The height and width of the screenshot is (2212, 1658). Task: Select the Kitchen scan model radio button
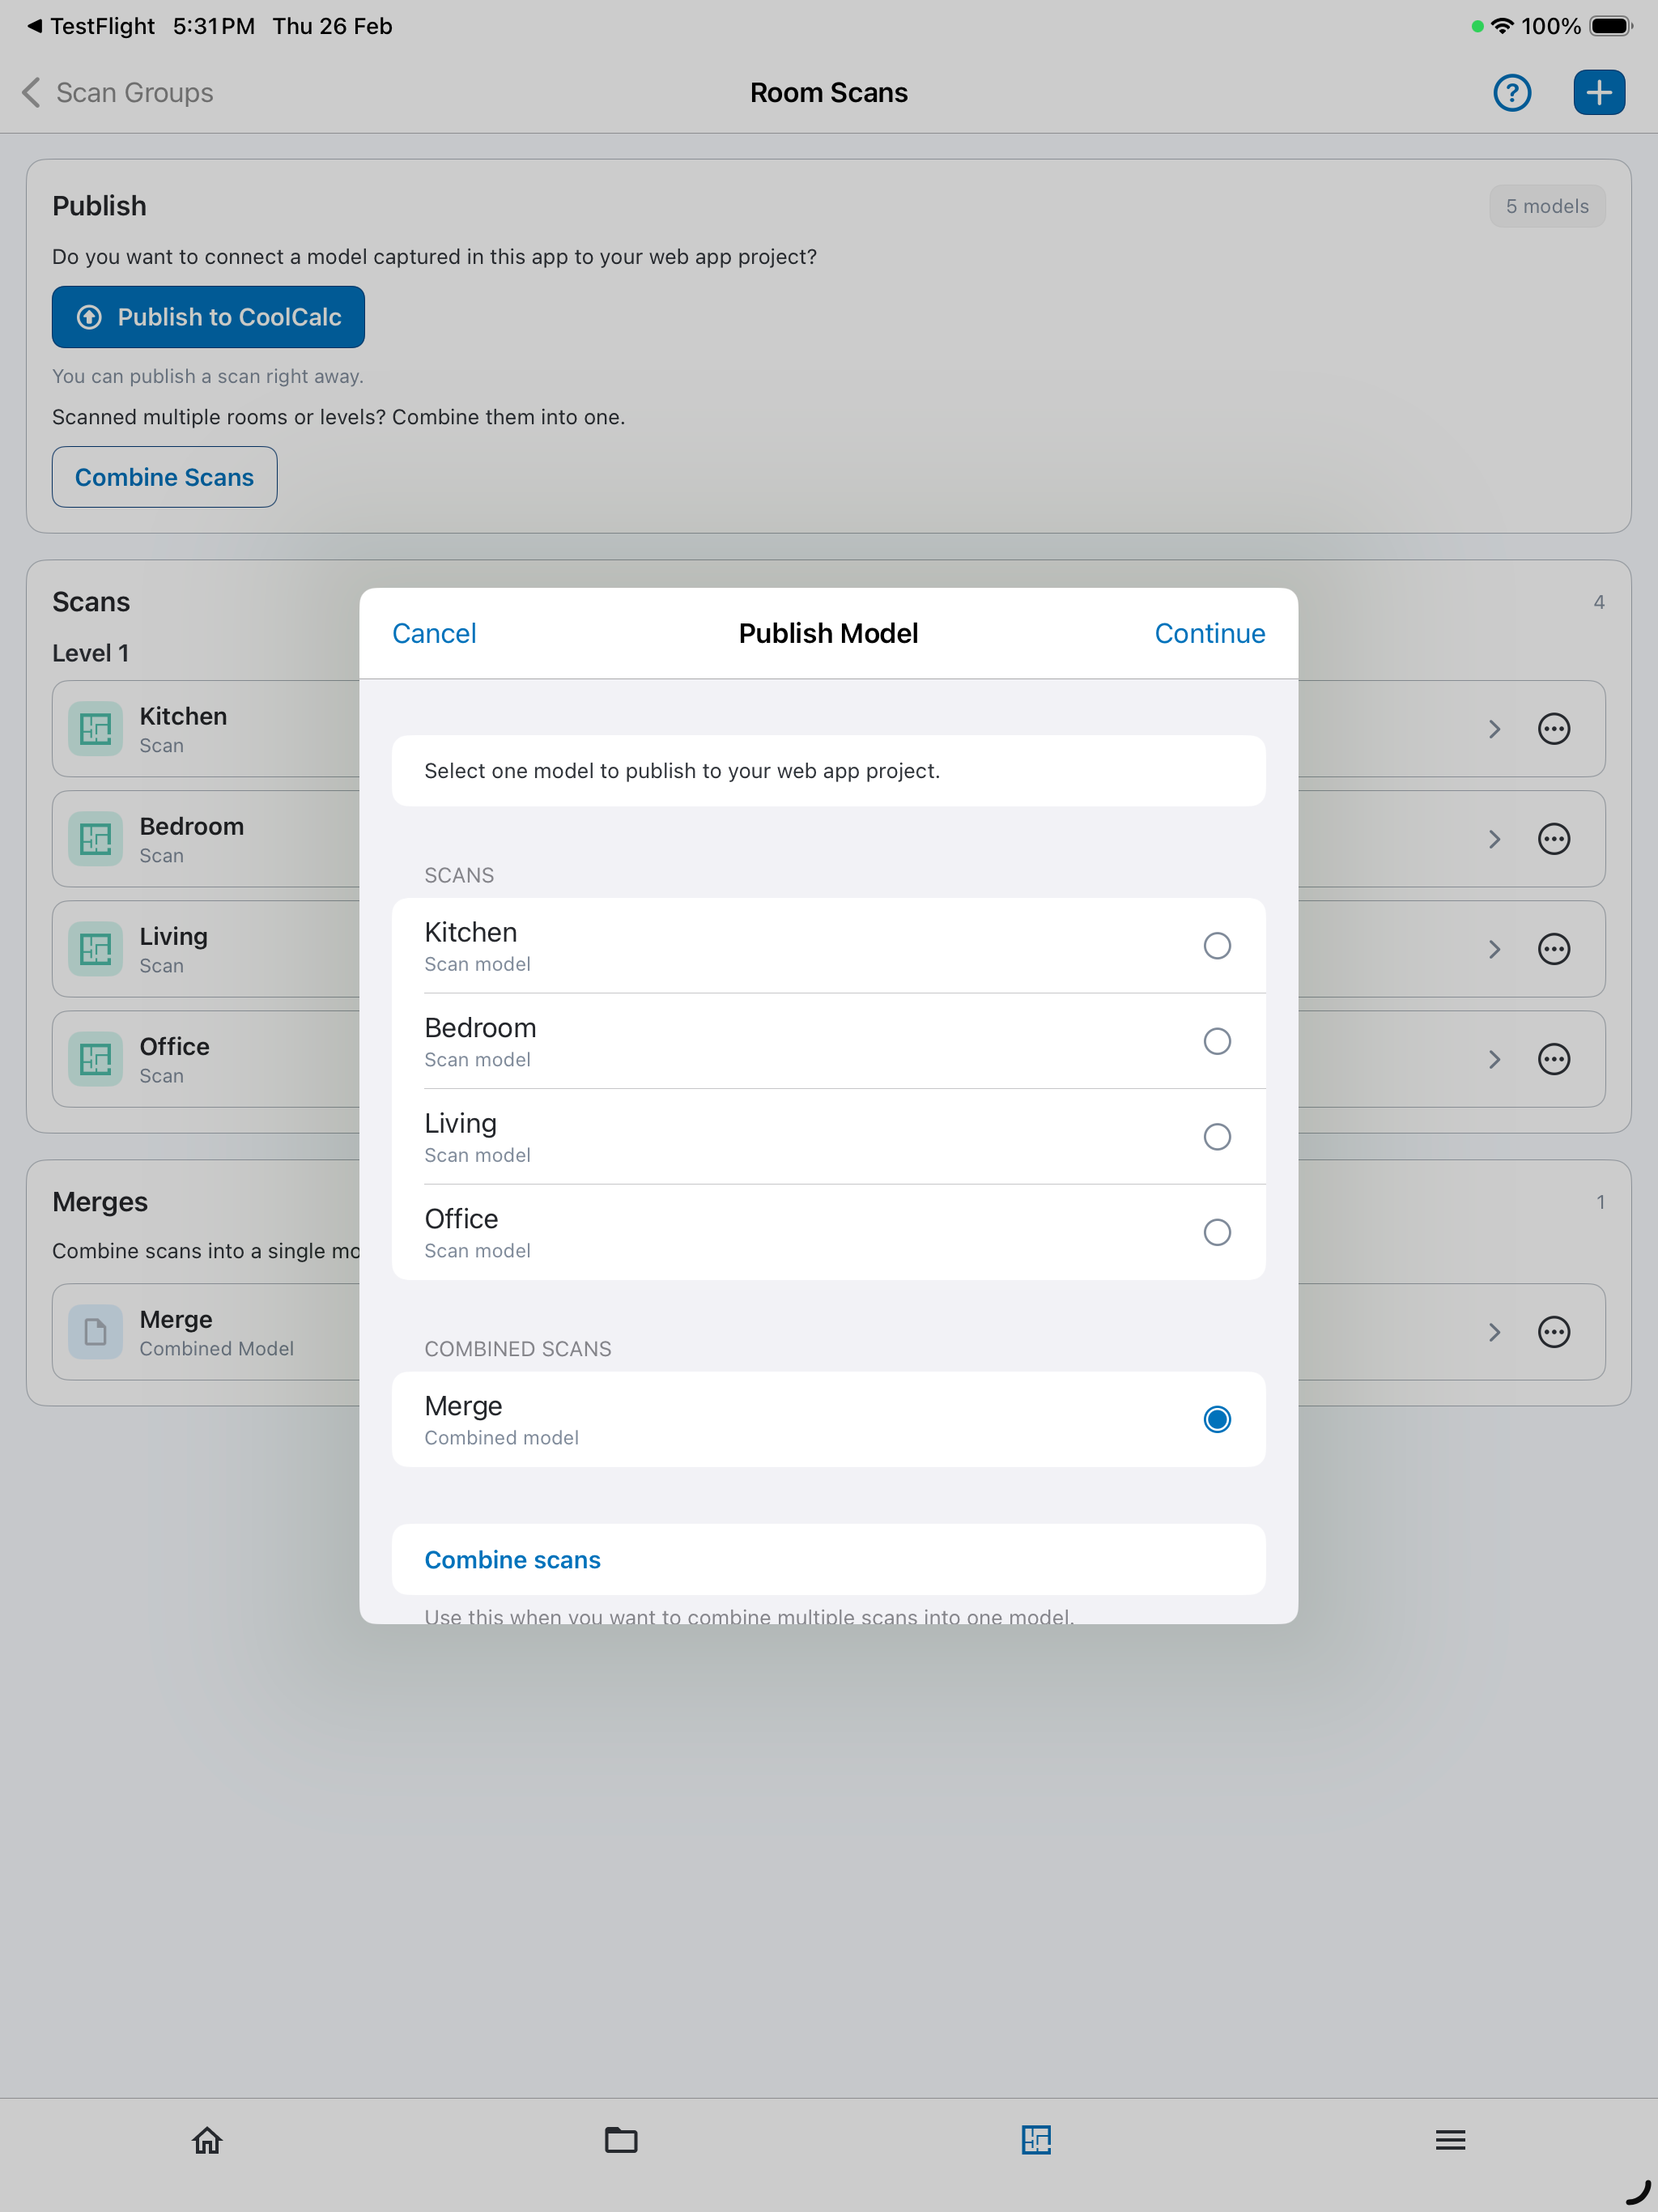1217,946
